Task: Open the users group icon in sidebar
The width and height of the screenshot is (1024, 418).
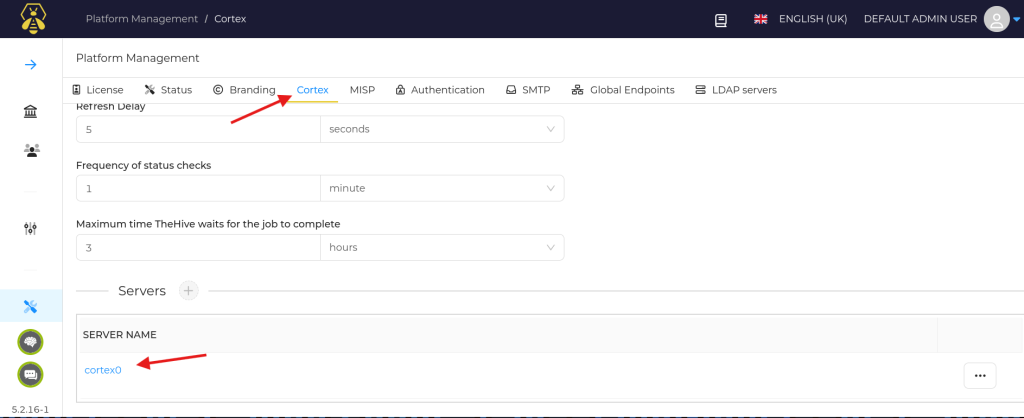Action: point(31,150)
